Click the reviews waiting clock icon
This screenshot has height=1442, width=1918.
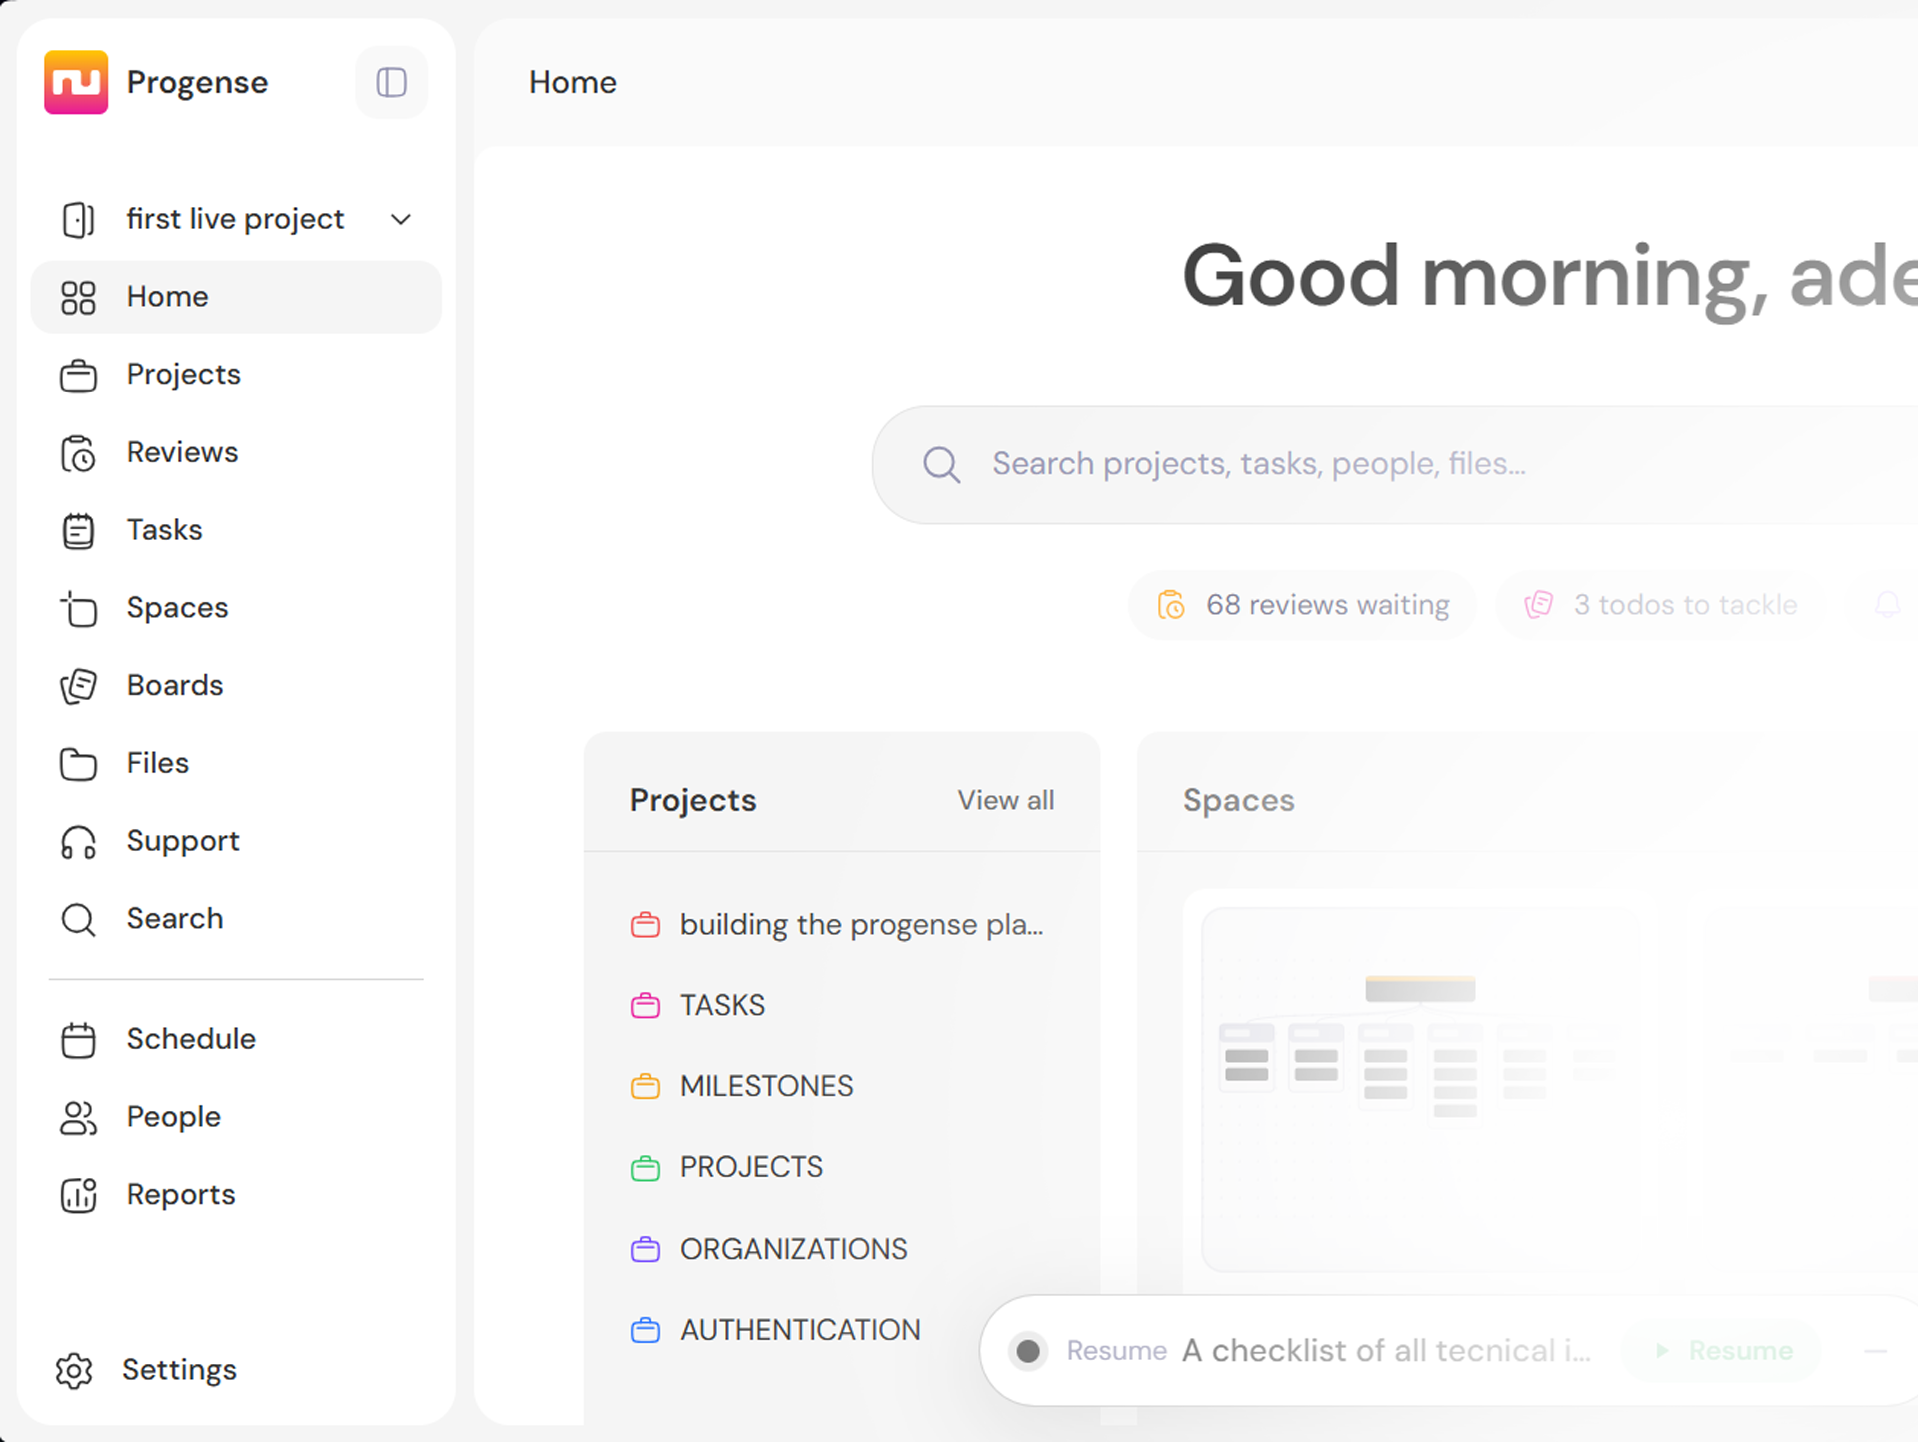(1171, 605)
